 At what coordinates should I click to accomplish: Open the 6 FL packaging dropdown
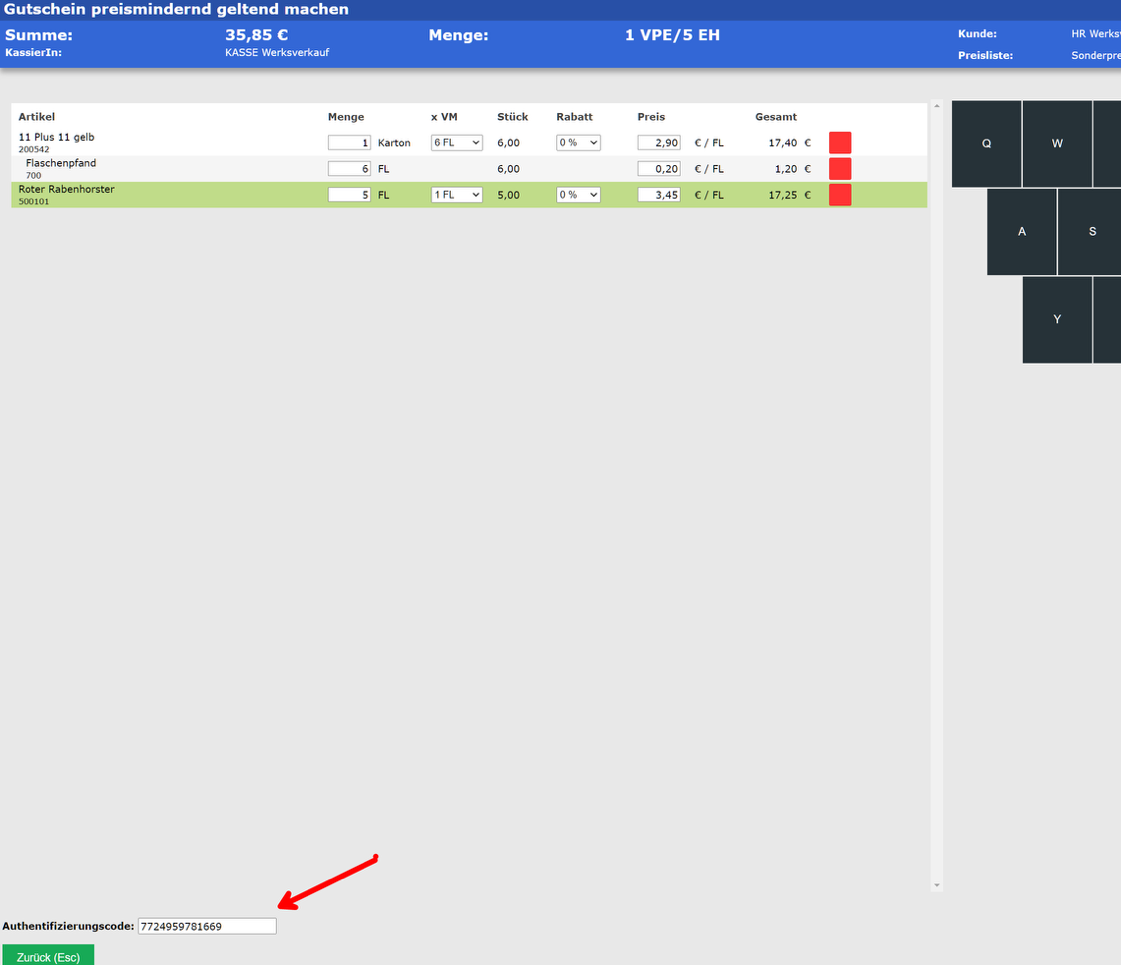point(457,143)
